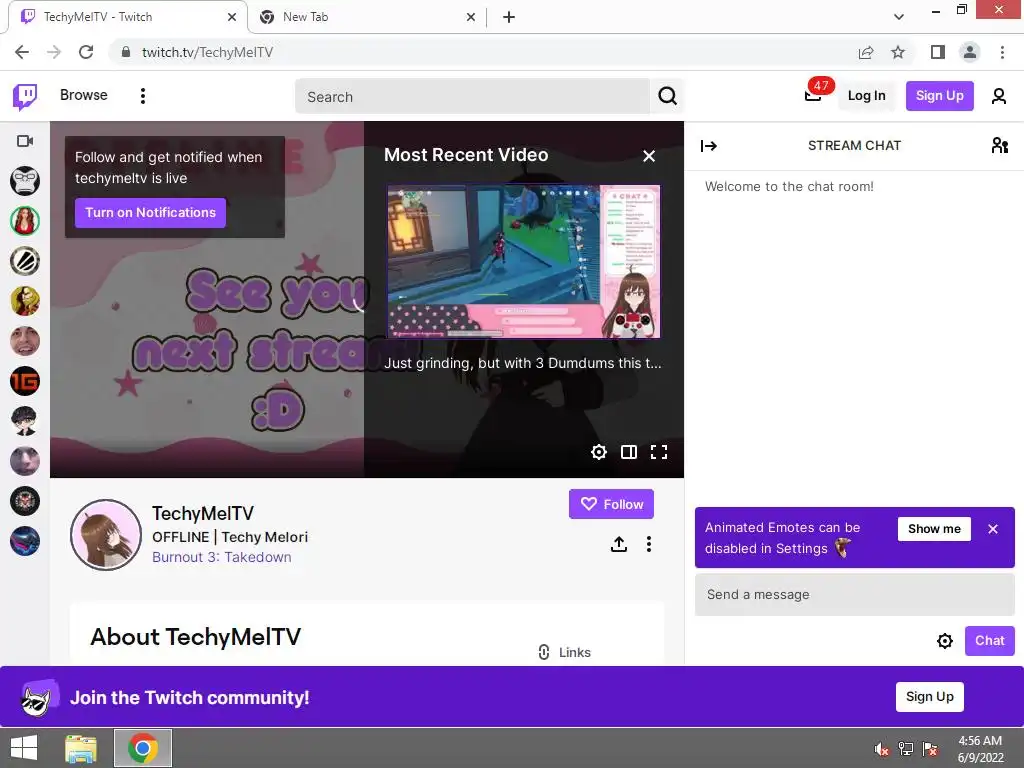
Task: Open the cartoon boy with sunglasses avatar
Action: tap(25, 421)
